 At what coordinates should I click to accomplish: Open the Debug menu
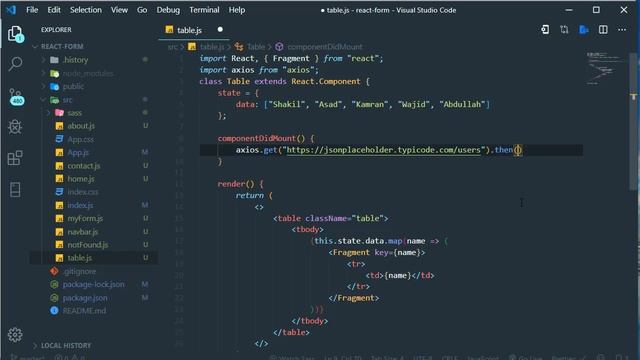(x=168, y=10)
